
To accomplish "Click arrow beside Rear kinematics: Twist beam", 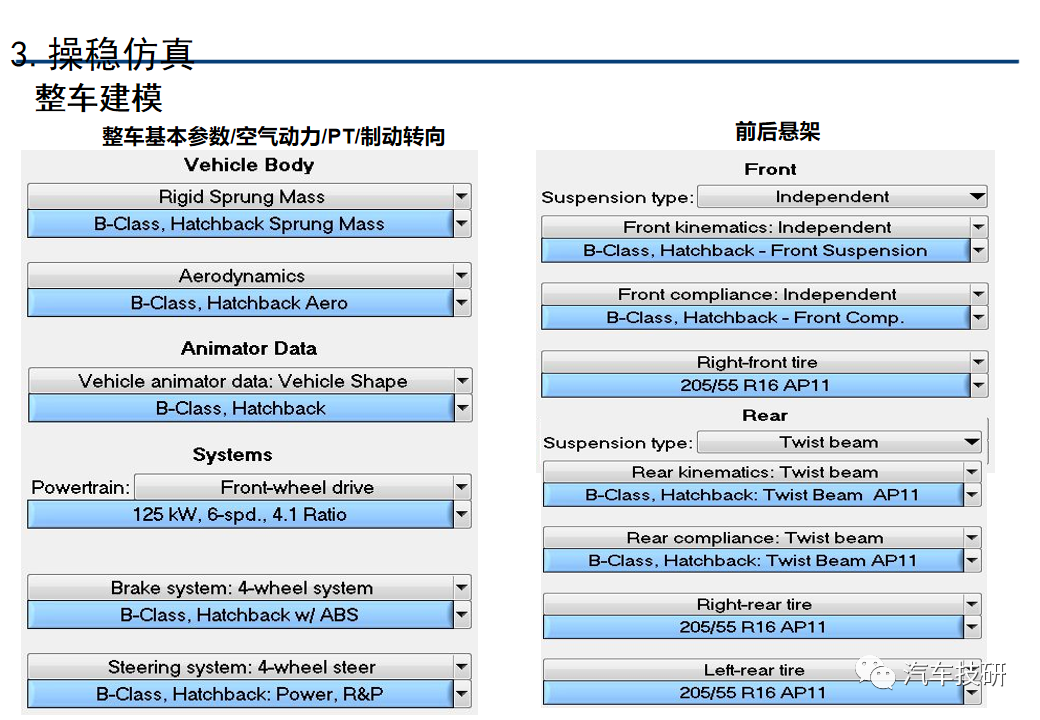I will coord(973,472).
